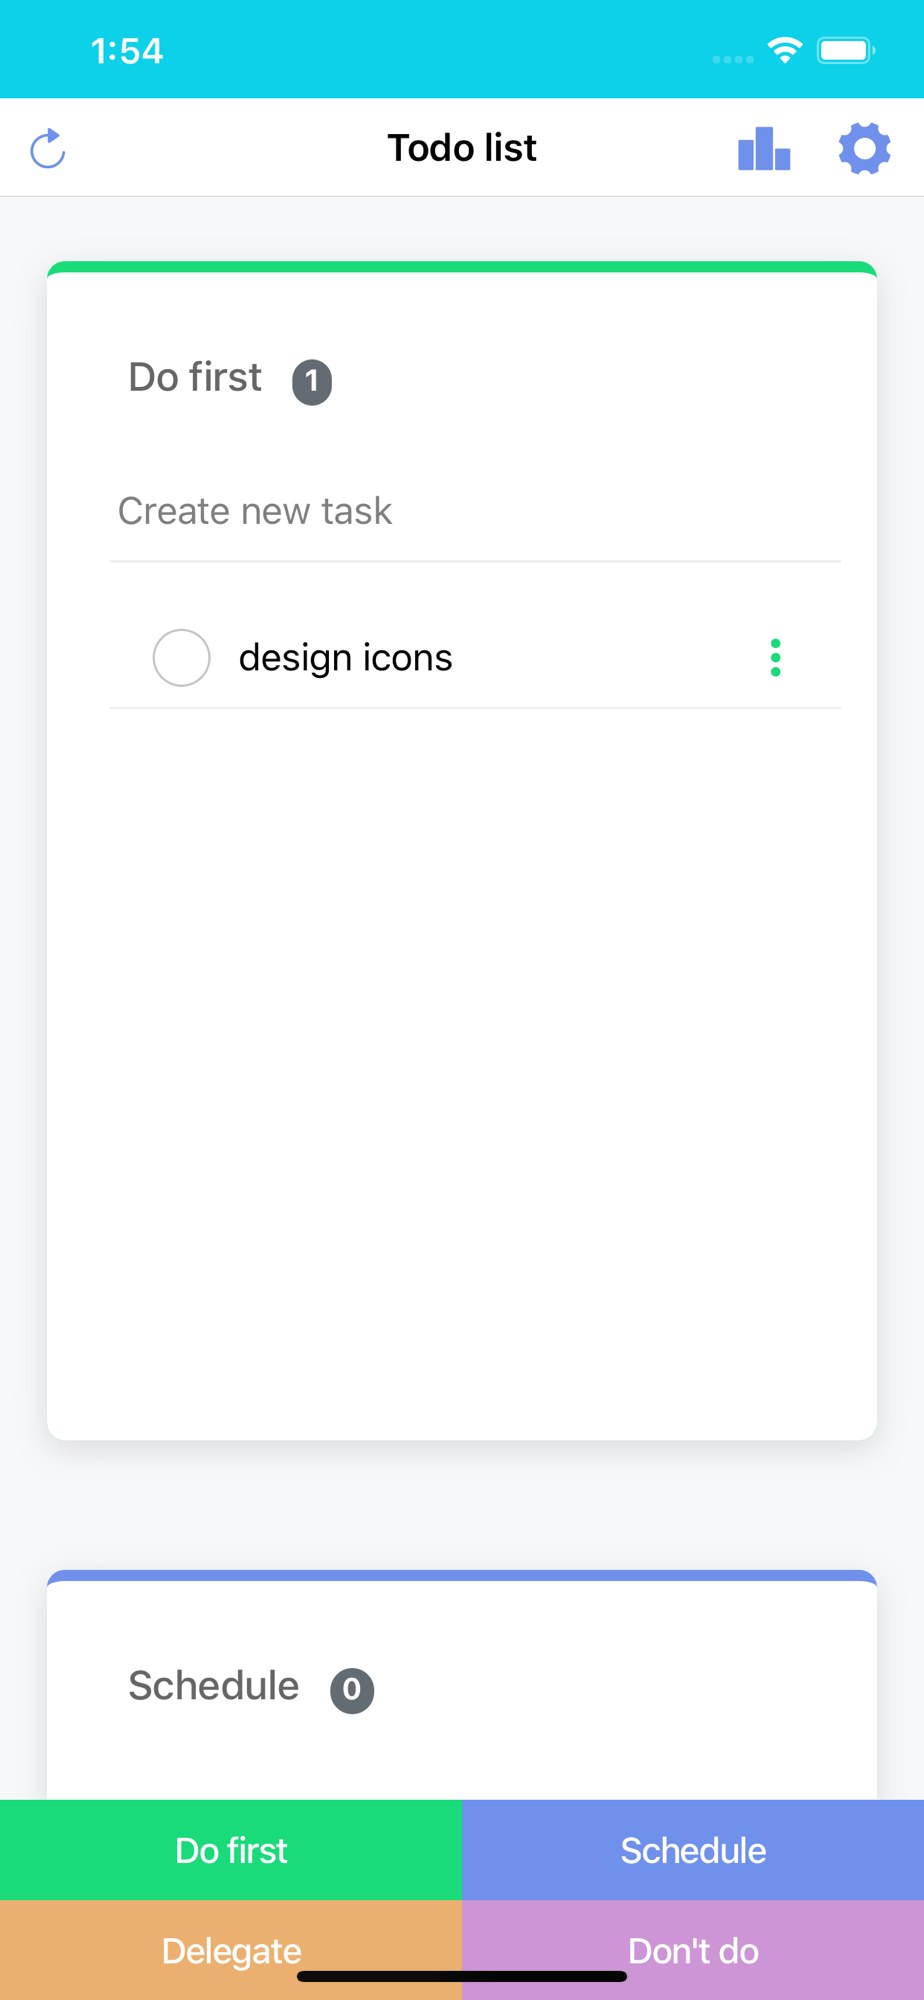Viewport: 924px width, 2000px height.
Task: Tap the Schedule count badge showing 0
Action: pyautogui.click(x=352, y=1690)
